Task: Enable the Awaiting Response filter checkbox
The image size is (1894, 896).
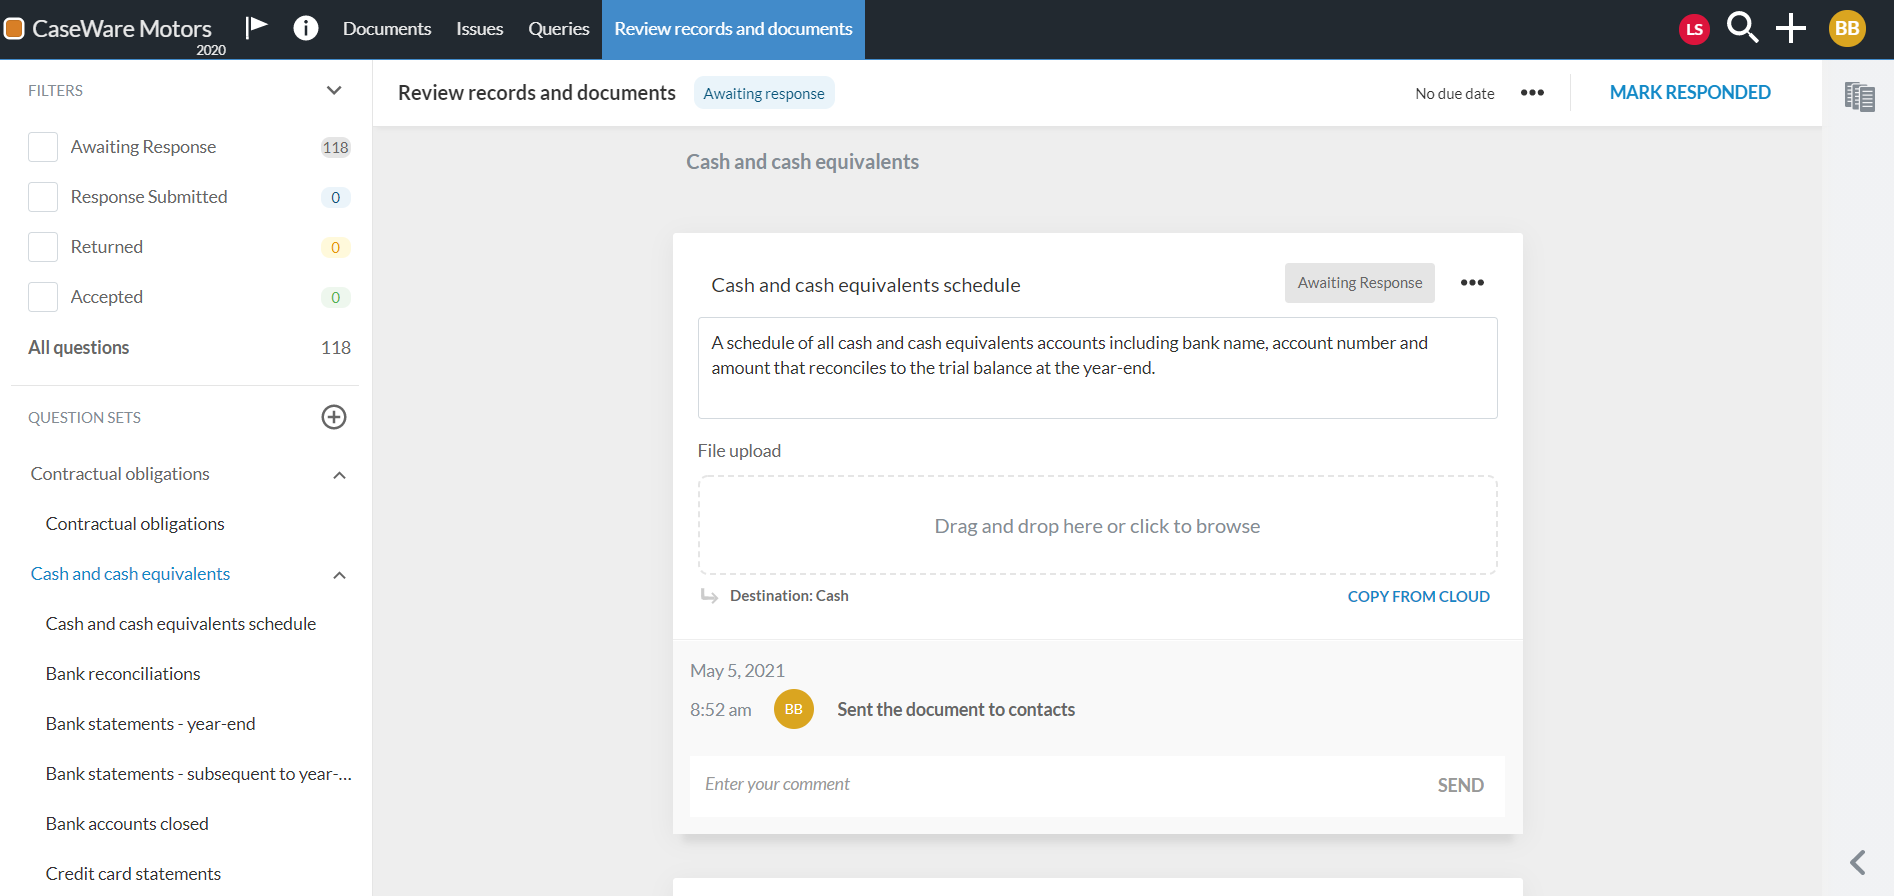Action: 43,147
